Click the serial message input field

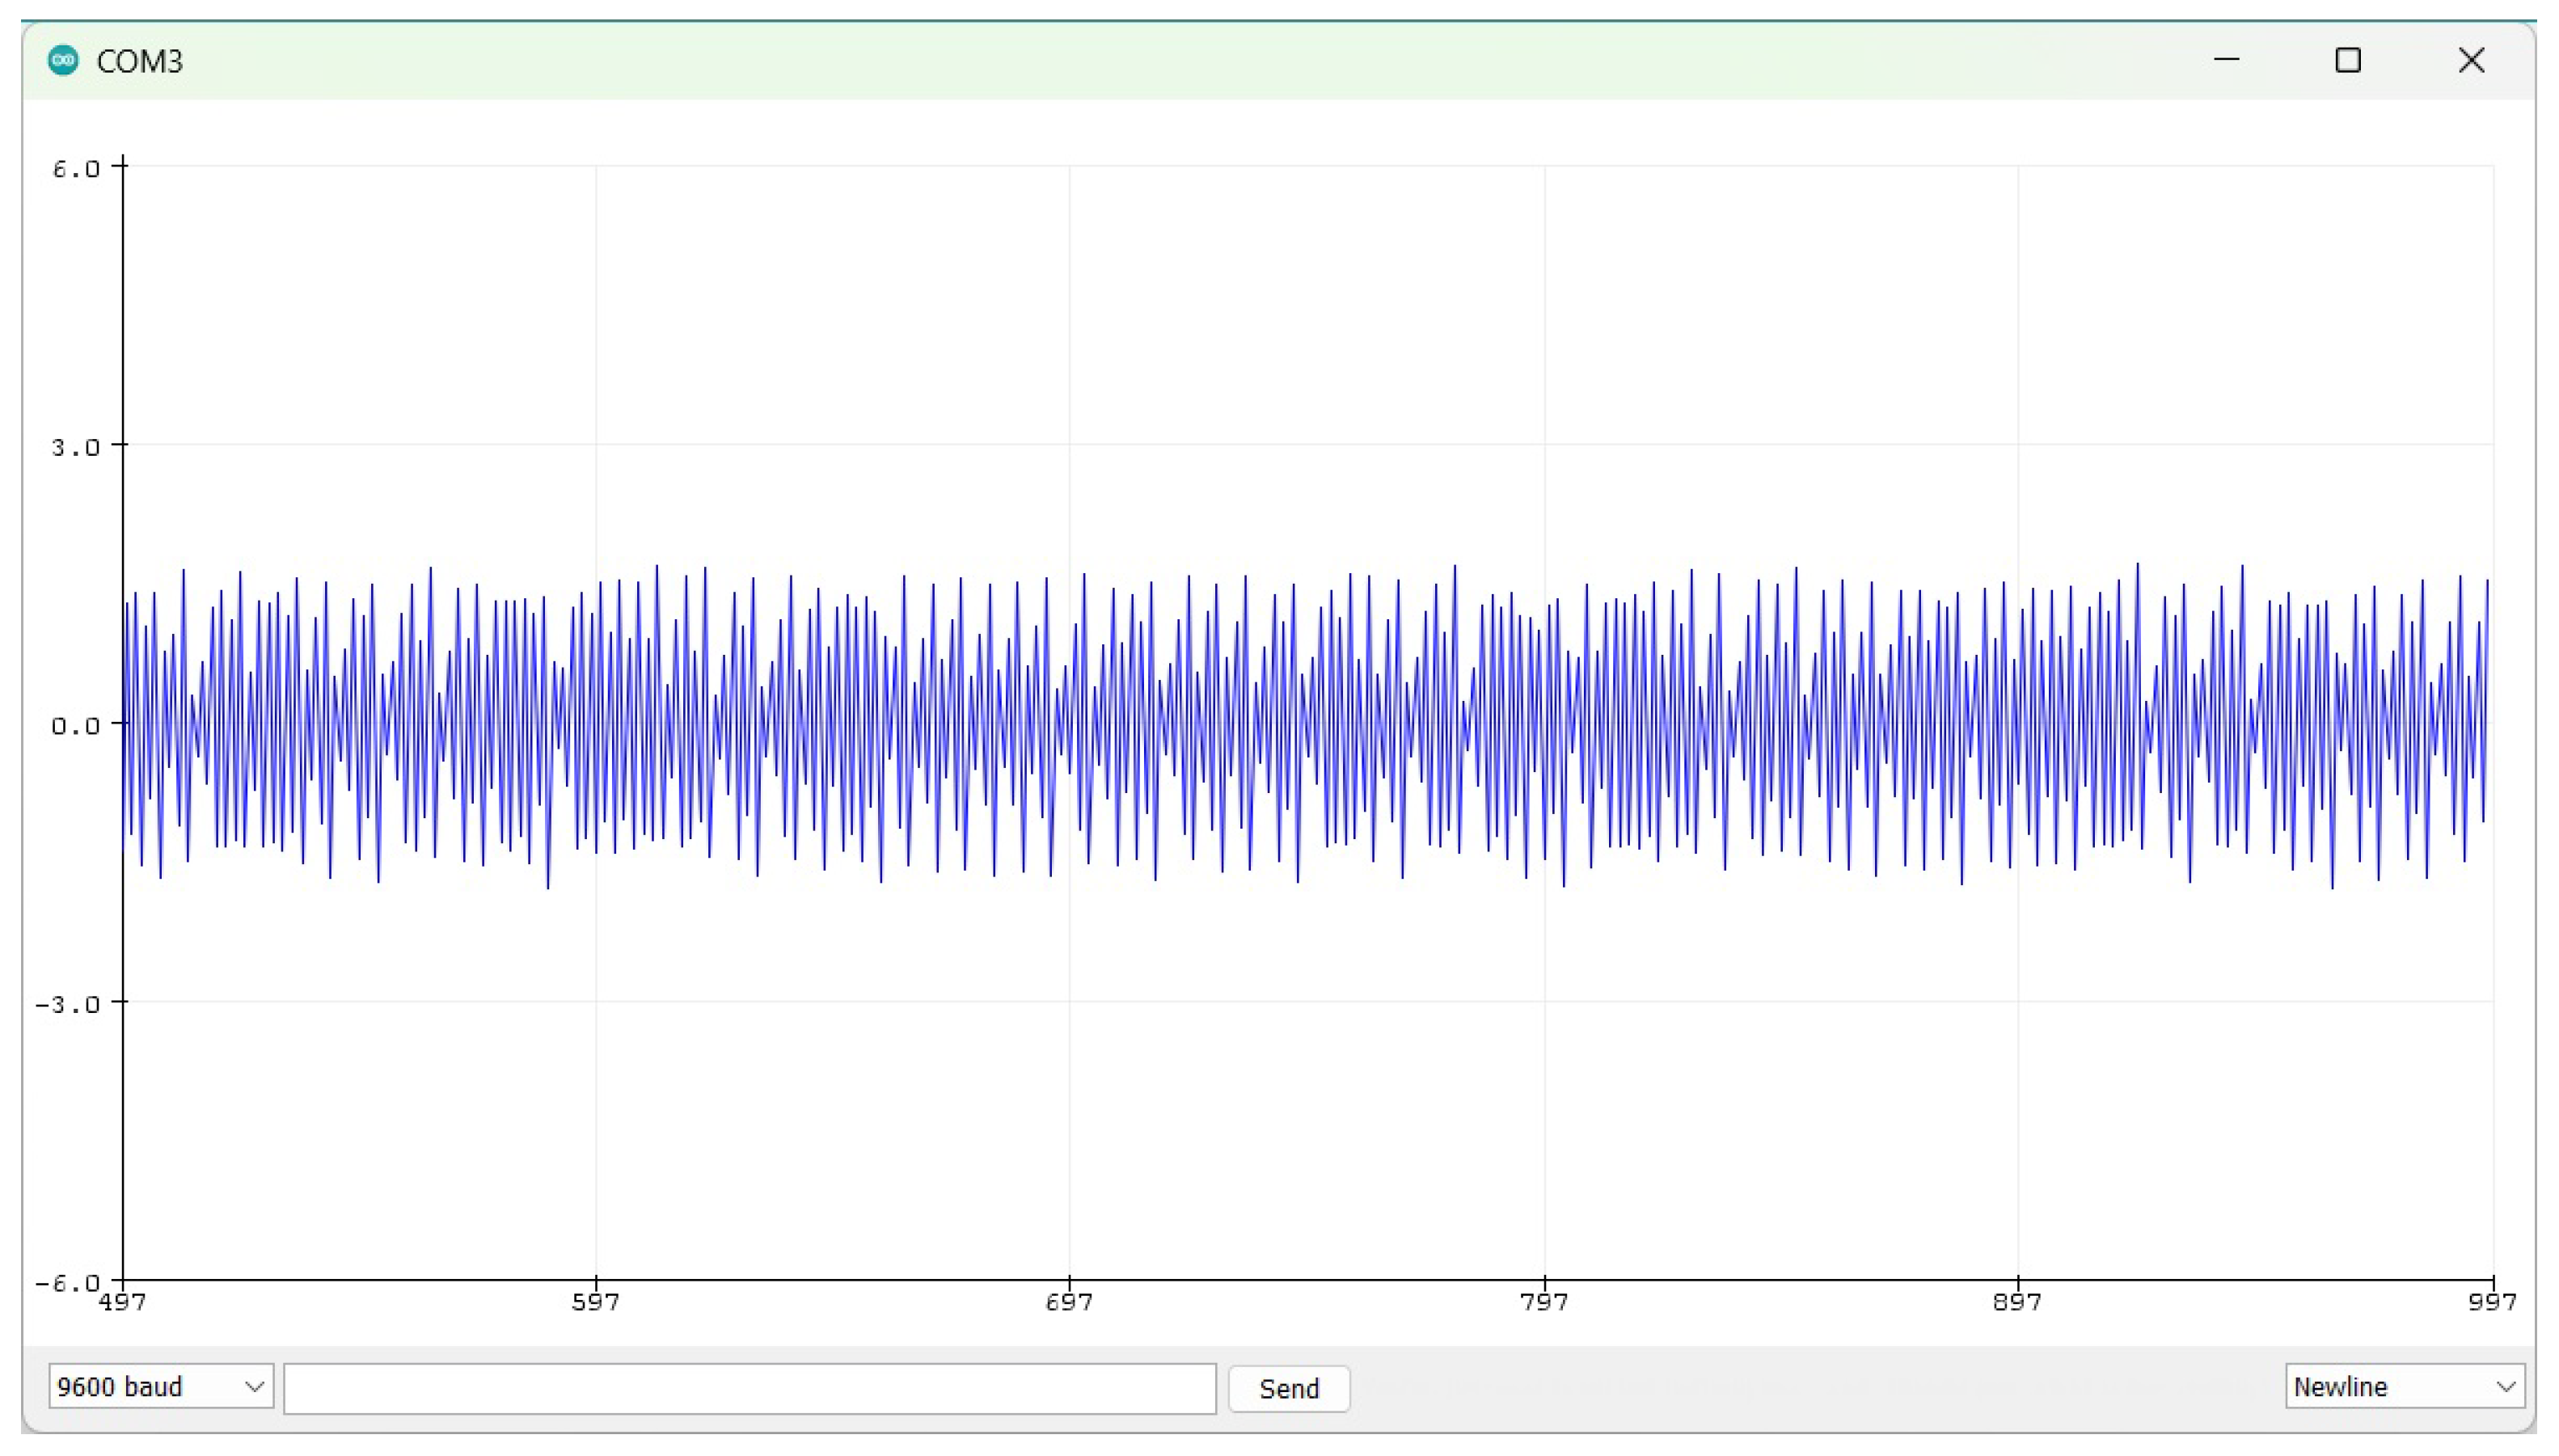coord(749,1388)
